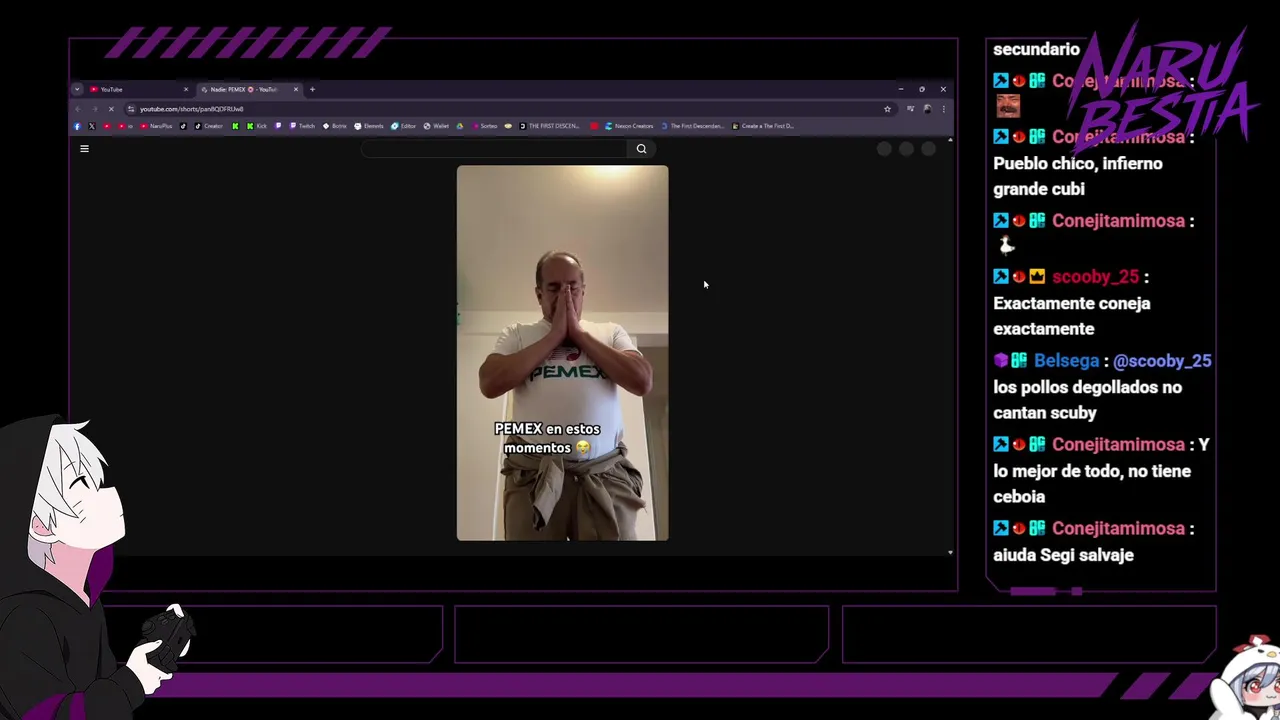This screenshot has height=720, width=1280.
Task: Open the Google Drive bookmark icon
Action: (460, 126)
